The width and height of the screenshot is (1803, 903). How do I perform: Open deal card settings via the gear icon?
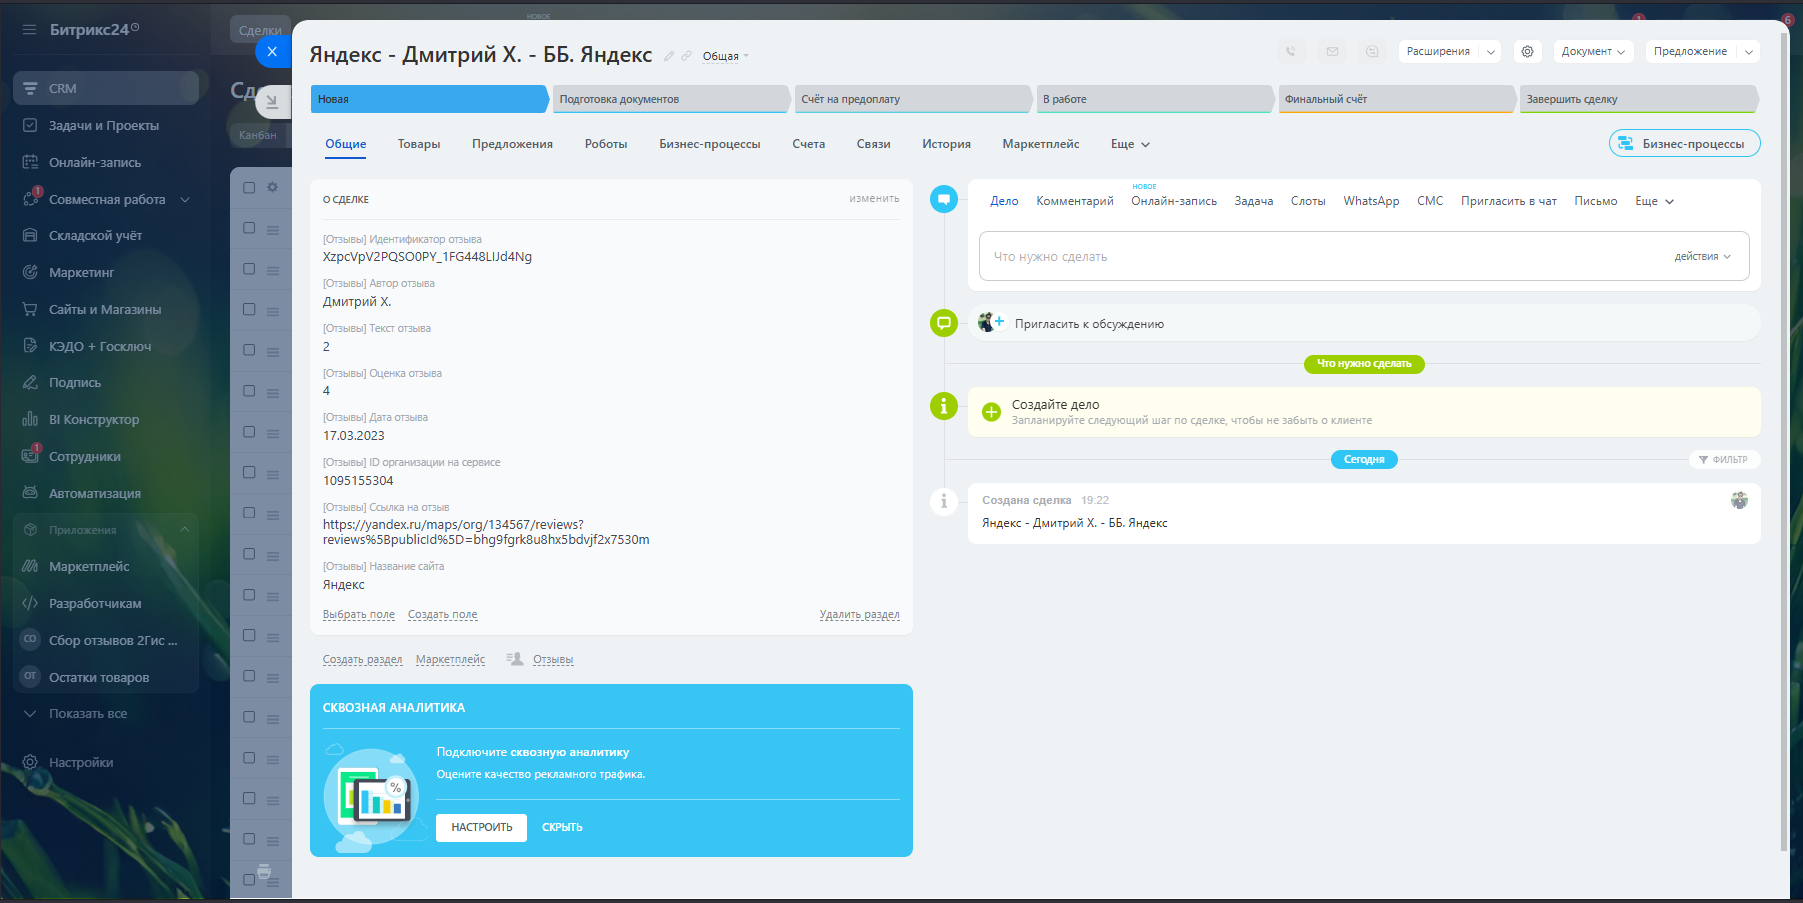coord(1527,52)
